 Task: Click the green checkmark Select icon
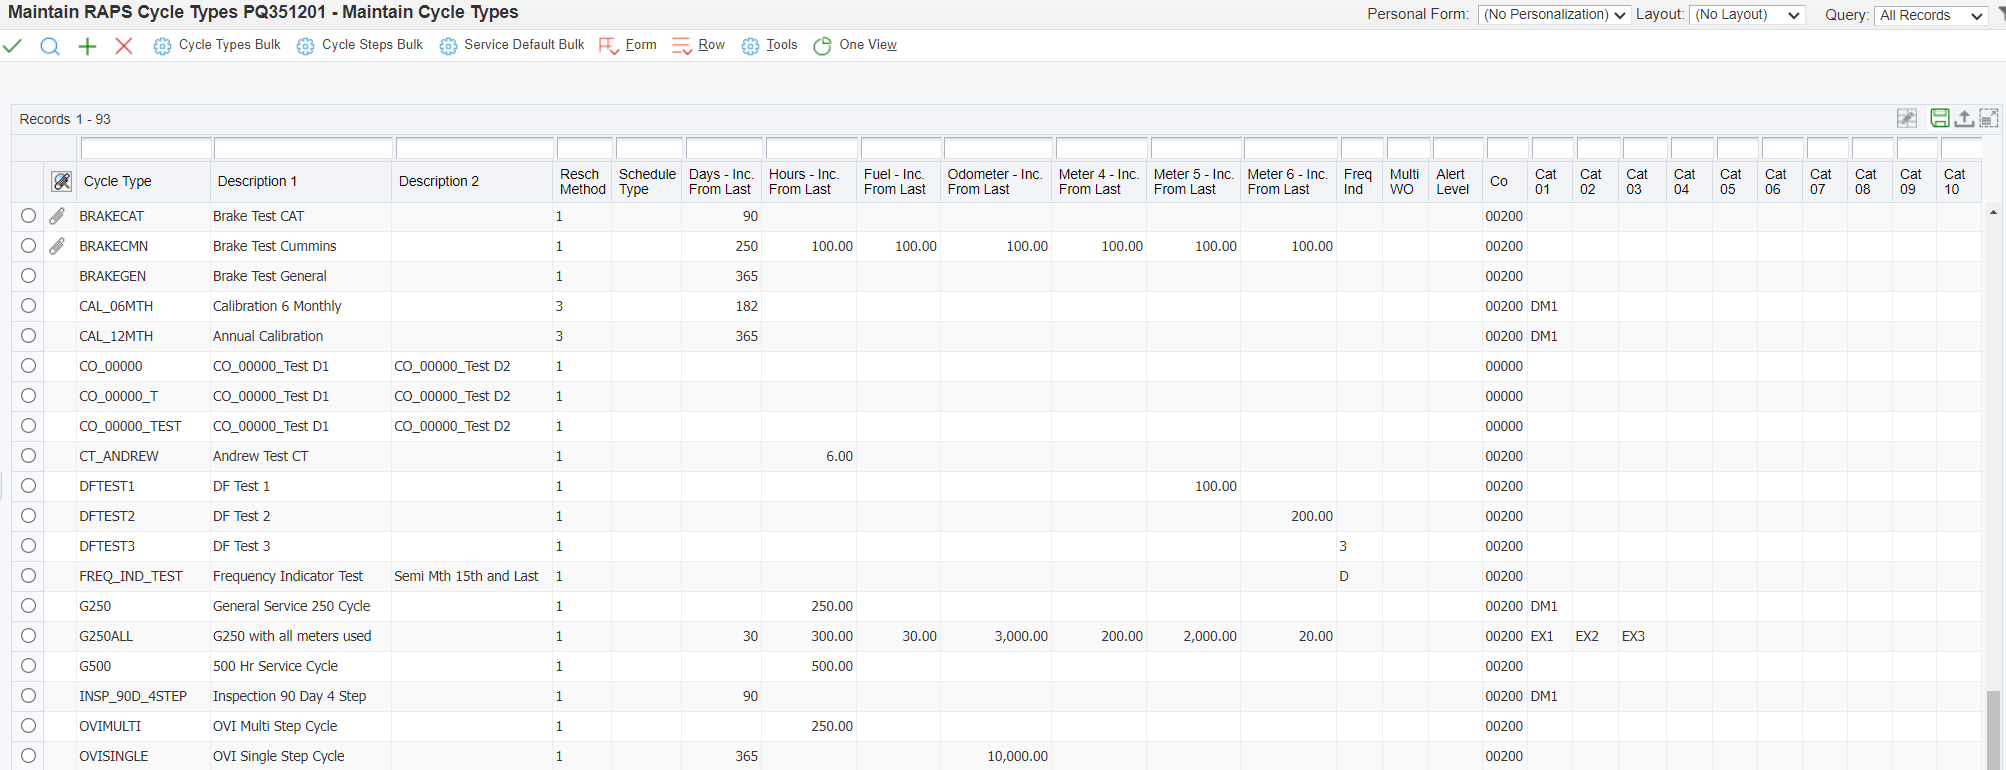coord(13,46)
